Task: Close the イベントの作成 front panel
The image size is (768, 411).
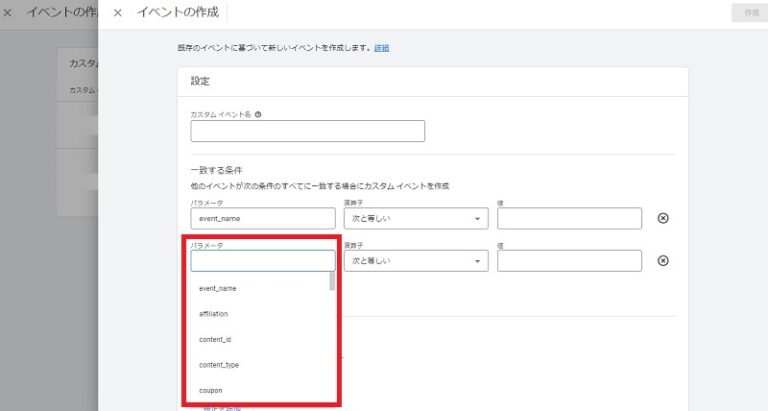Action: (118, 13)
